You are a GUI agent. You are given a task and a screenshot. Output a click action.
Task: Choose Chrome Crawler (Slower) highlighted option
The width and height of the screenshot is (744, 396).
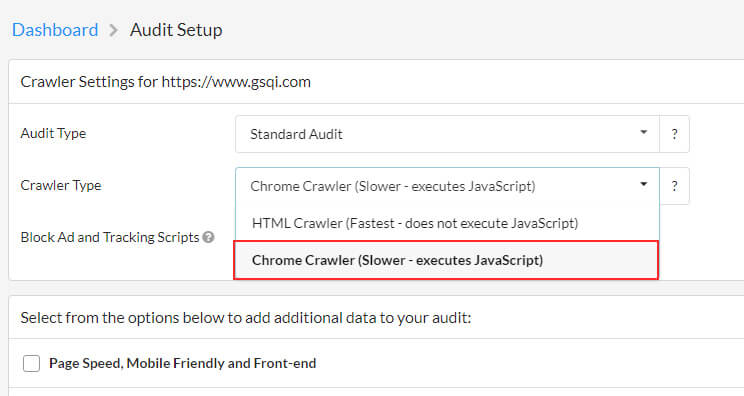tap(446, 260)
